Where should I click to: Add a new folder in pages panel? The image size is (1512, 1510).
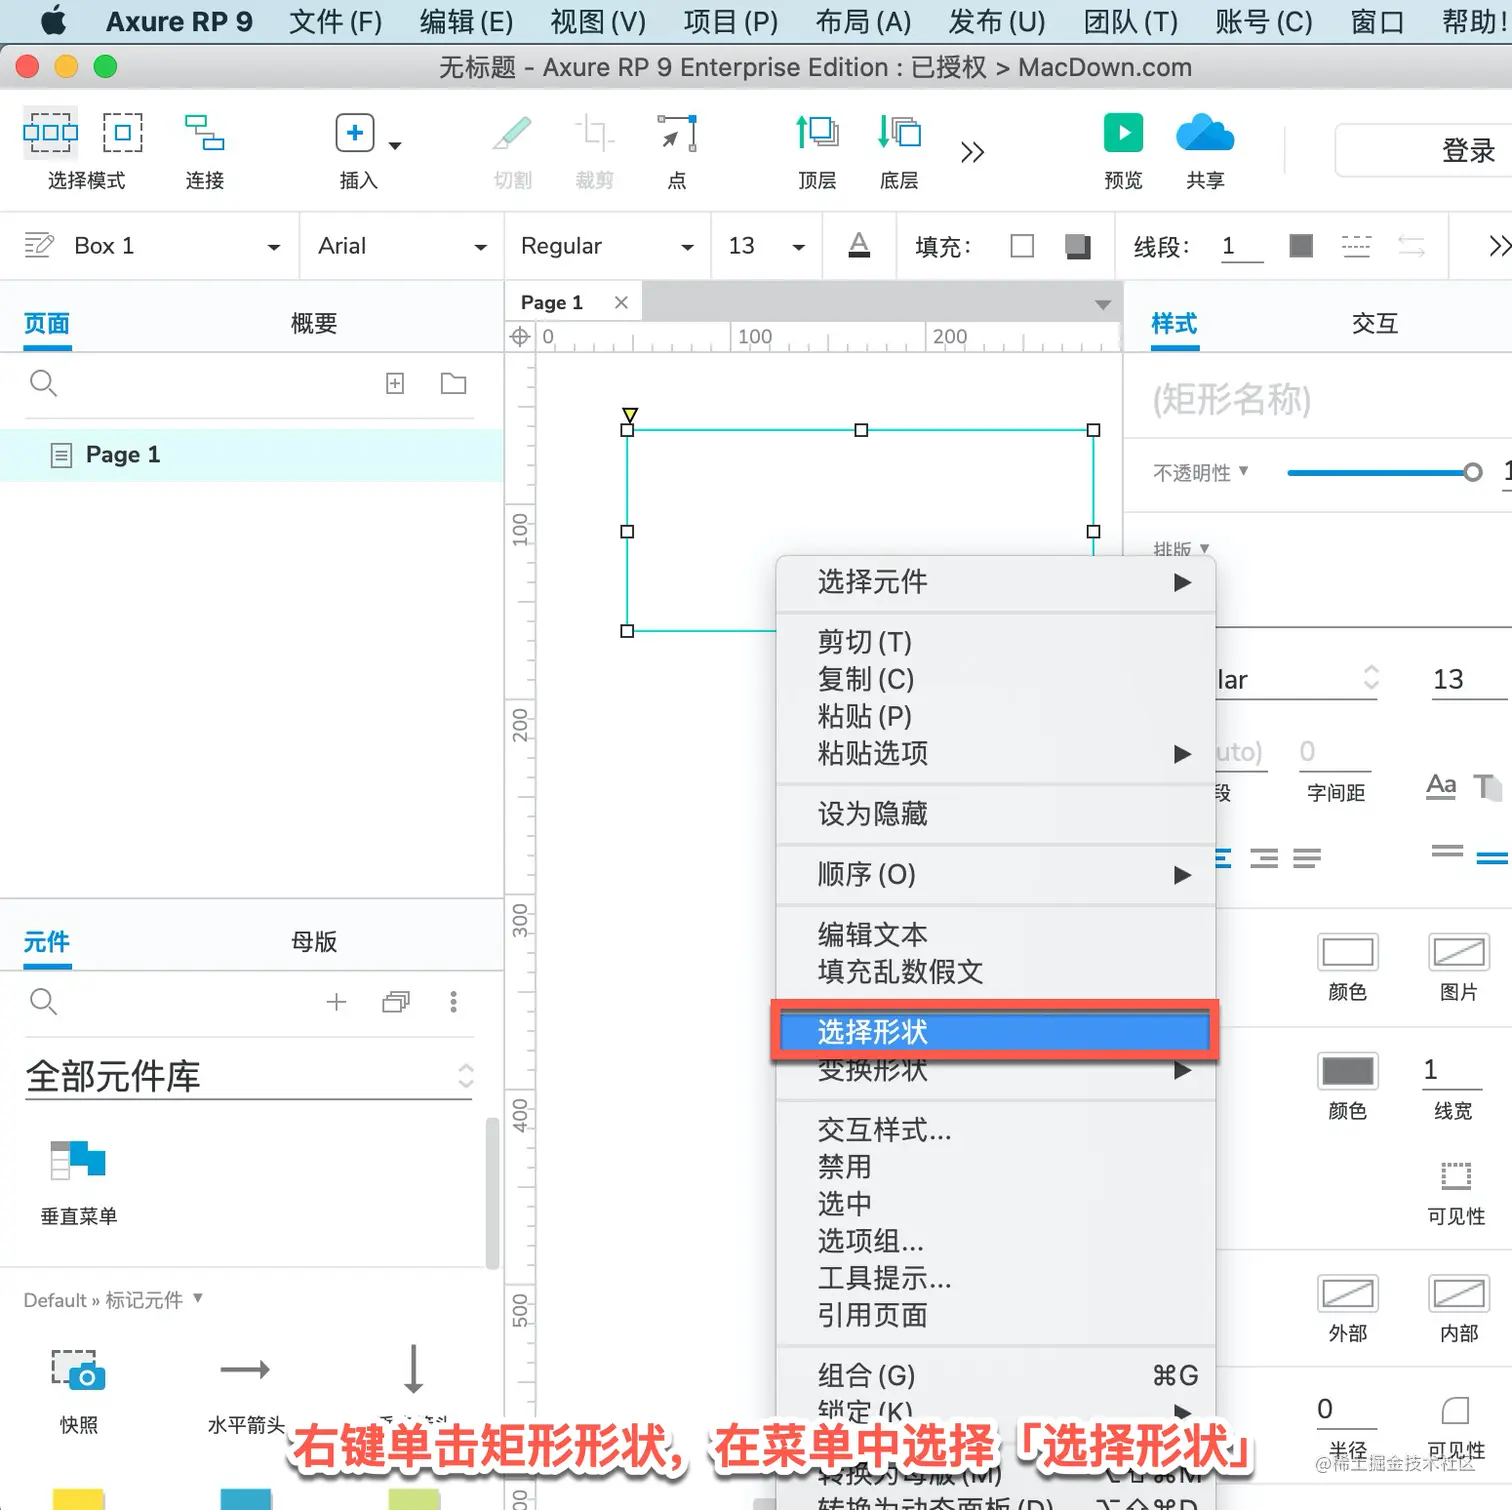tap(454, 383)
